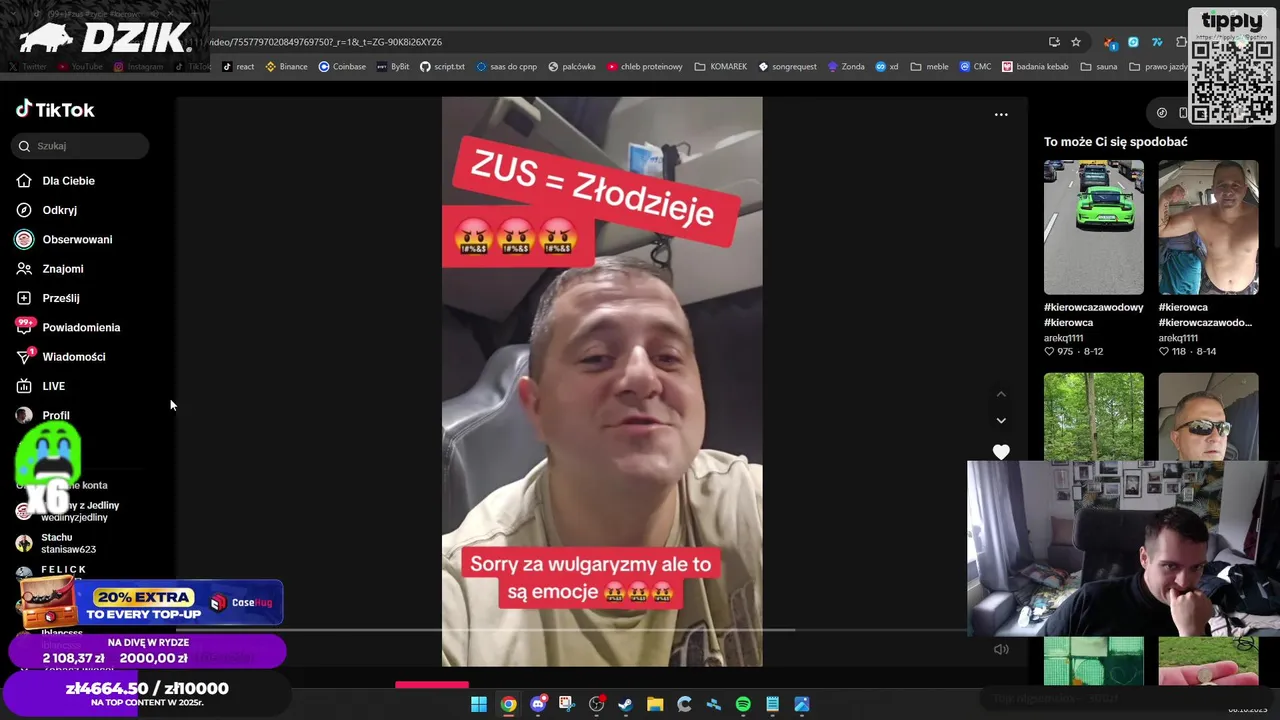This screenshot has width=1280, height=720.
Task: Open arekq1111 profile under Porsche video
Action: point(1064,338)
